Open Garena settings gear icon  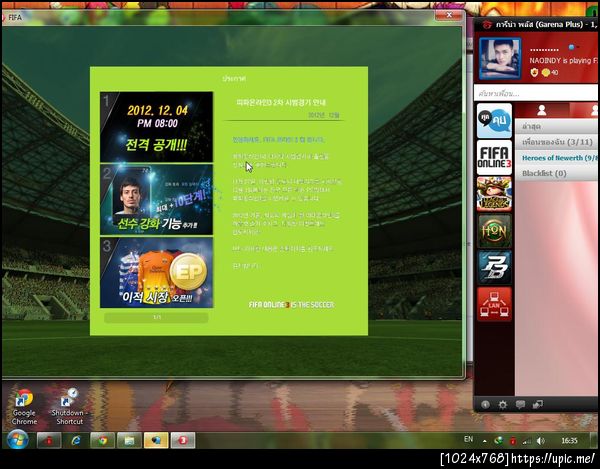(503, 404)
